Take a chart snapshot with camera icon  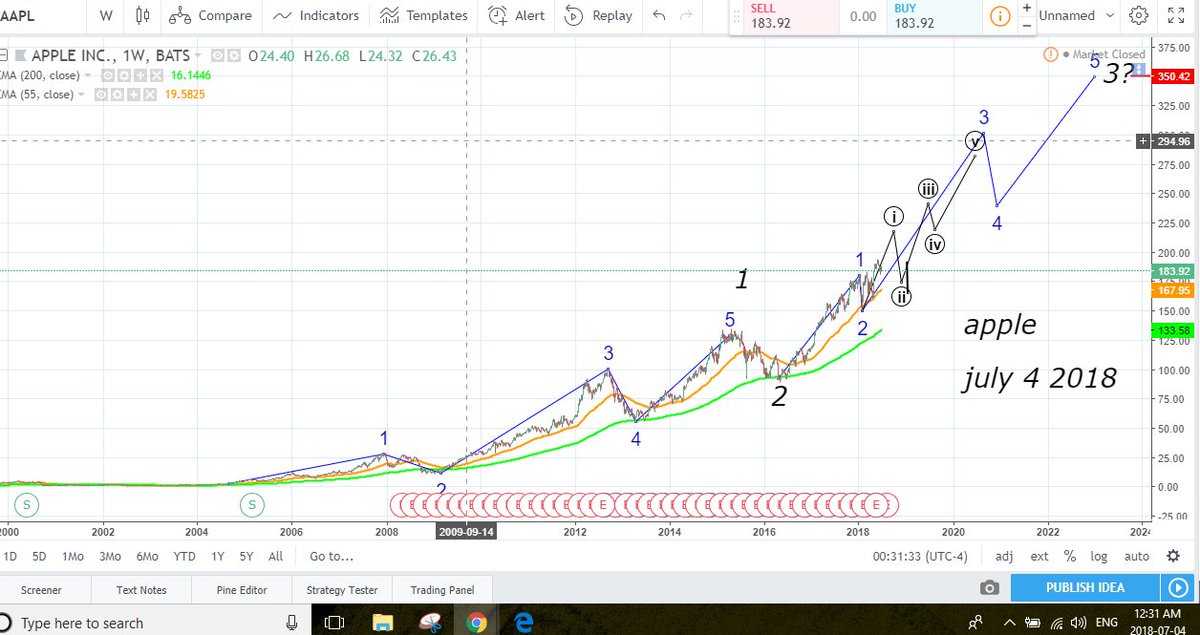989,587
